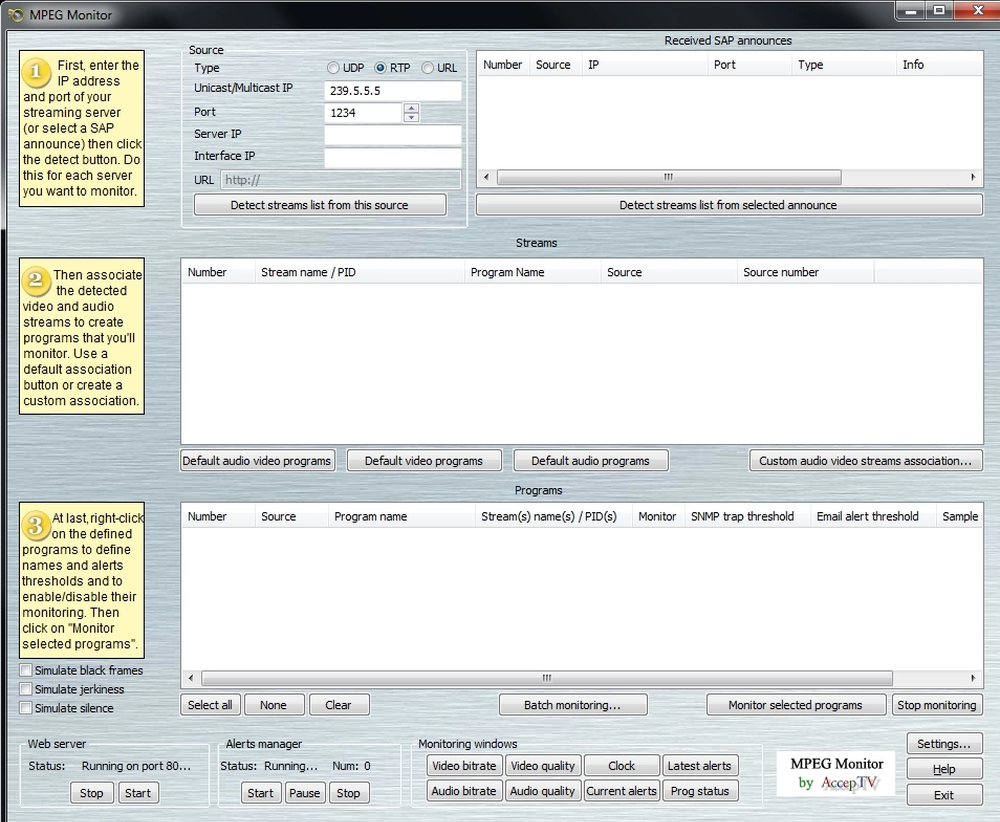Sort SAP announces by Number column
This screenshot has width=1000, height=822.
(503, 64)
